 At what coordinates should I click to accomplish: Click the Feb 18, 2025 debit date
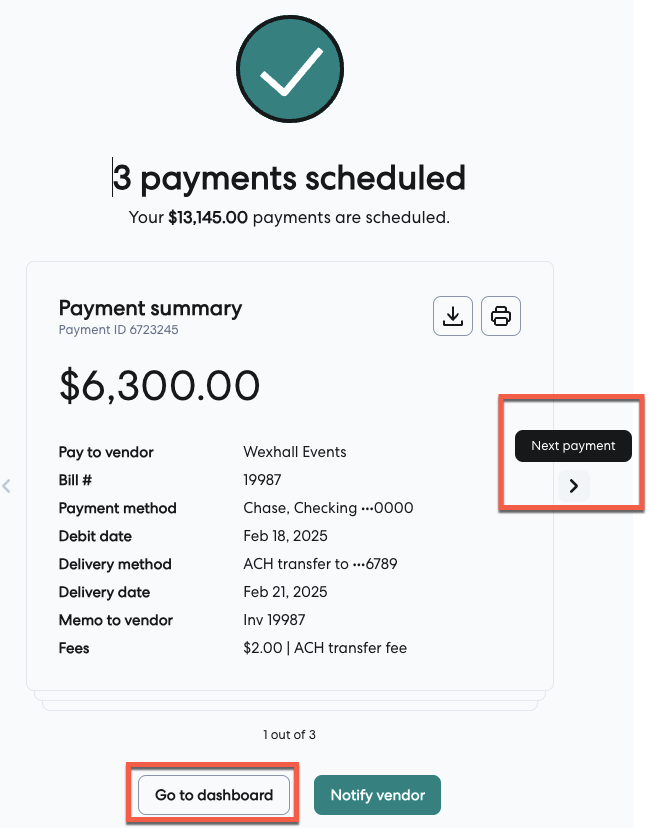coord(285,536)
